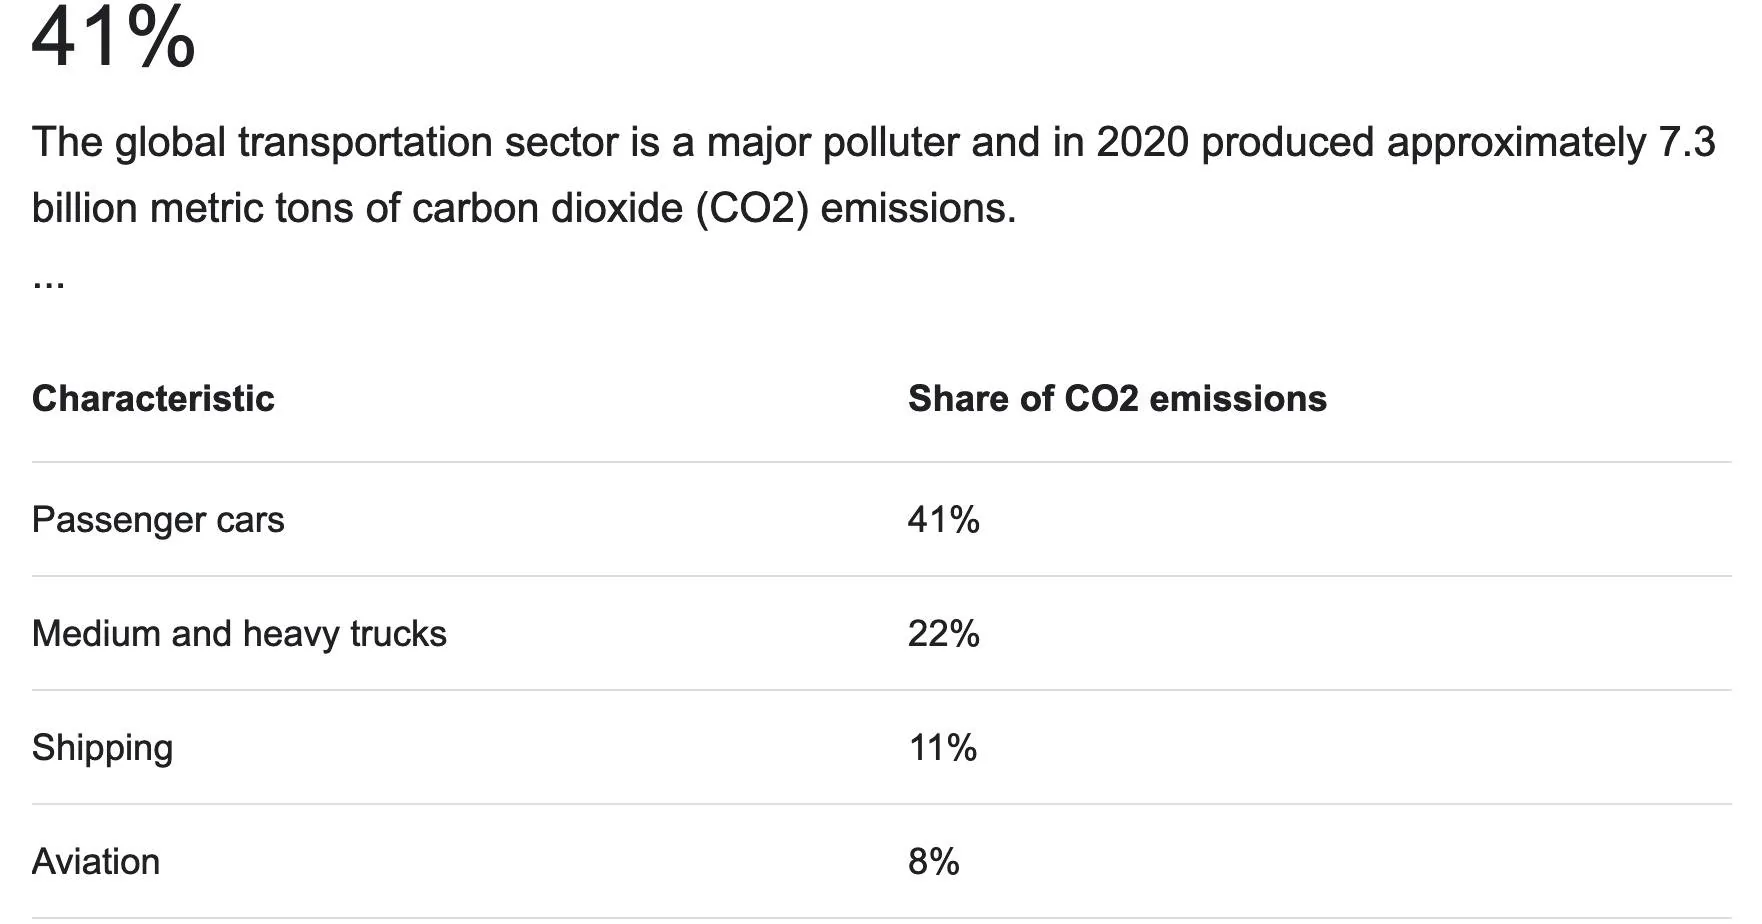
Task: Click the 22% value for trucks
Action: pos(943,634)
